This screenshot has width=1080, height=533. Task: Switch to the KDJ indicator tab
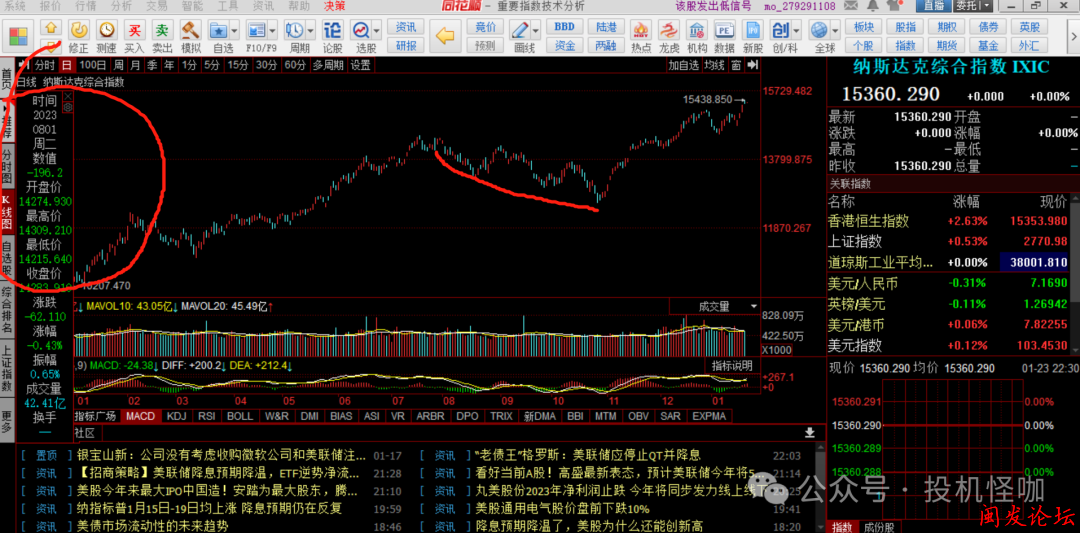[x=176, y=416]
